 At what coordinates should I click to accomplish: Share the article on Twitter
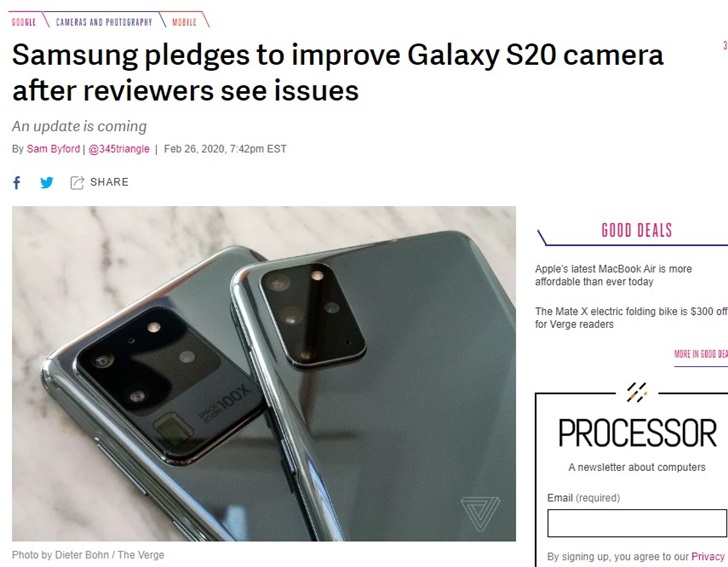point(46,182)
